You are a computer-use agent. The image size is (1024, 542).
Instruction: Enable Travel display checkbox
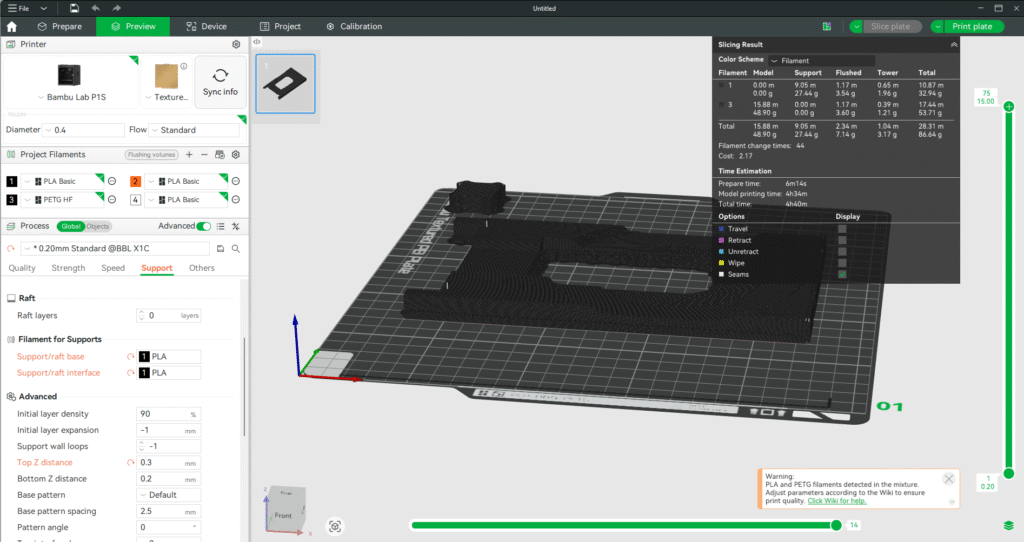[842, 229]
